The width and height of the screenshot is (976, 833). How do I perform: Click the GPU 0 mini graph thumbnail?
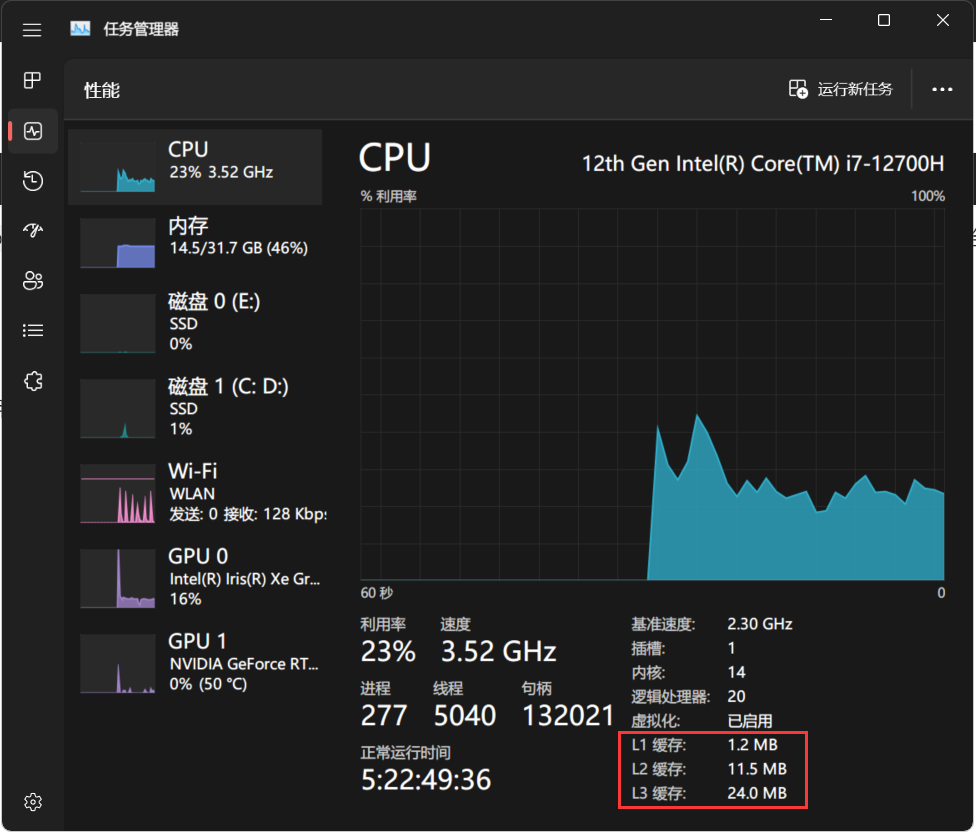click(x=118, y=578)
